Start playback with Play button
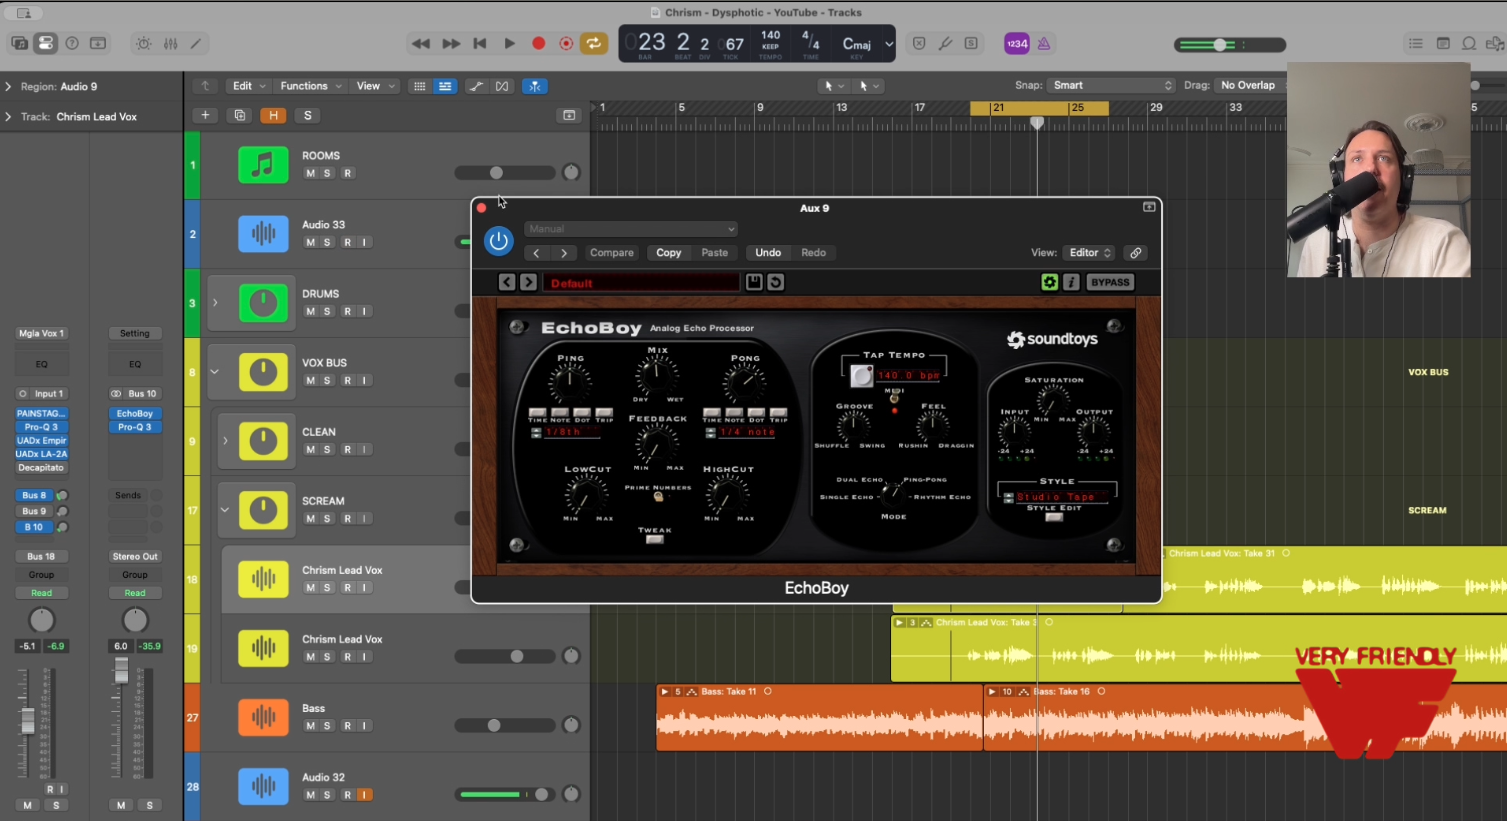Screen dimensions: 1507x821 (509, 43)
